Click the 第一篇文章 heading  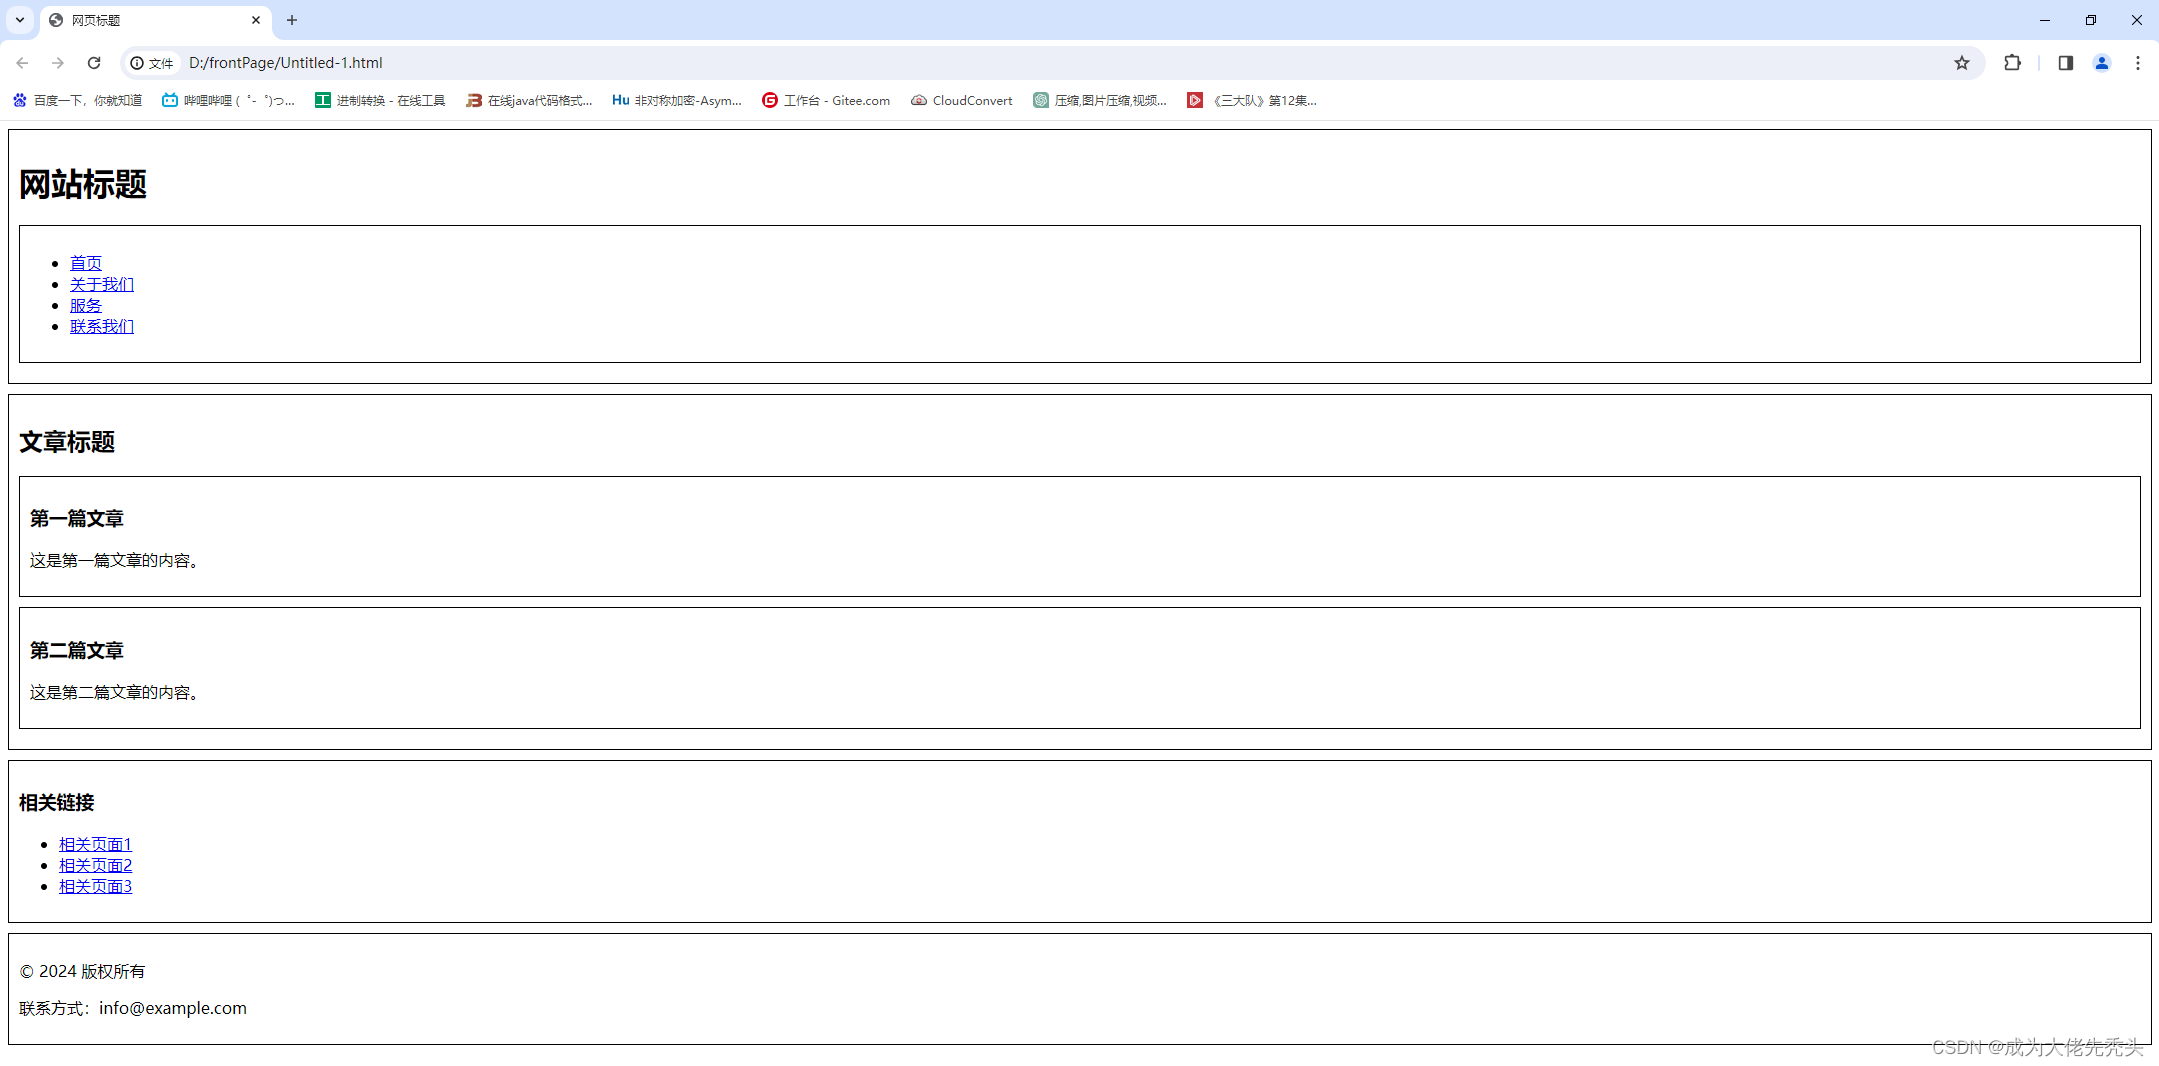77,518
